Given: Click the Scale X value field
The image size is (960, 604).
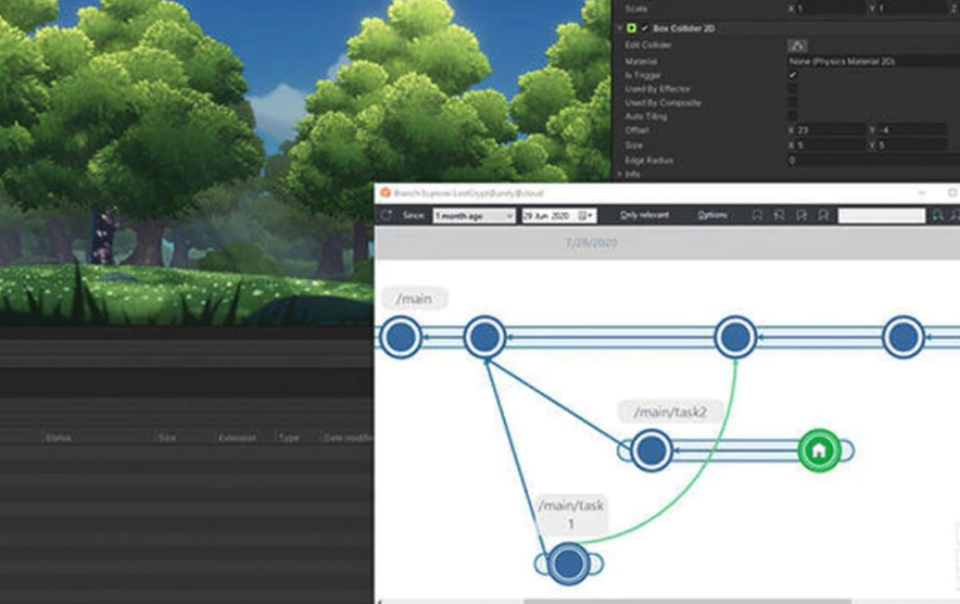Looking at the screenshot, I should tap(830, 9).
